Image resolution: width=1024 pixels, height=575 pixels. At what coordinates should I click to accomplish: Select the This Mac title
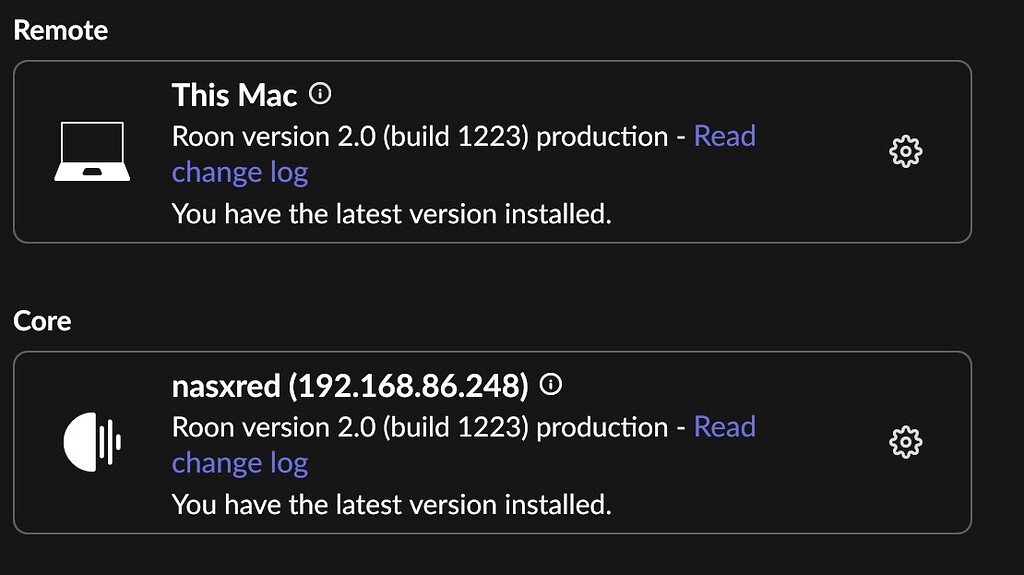click(234, 95)
